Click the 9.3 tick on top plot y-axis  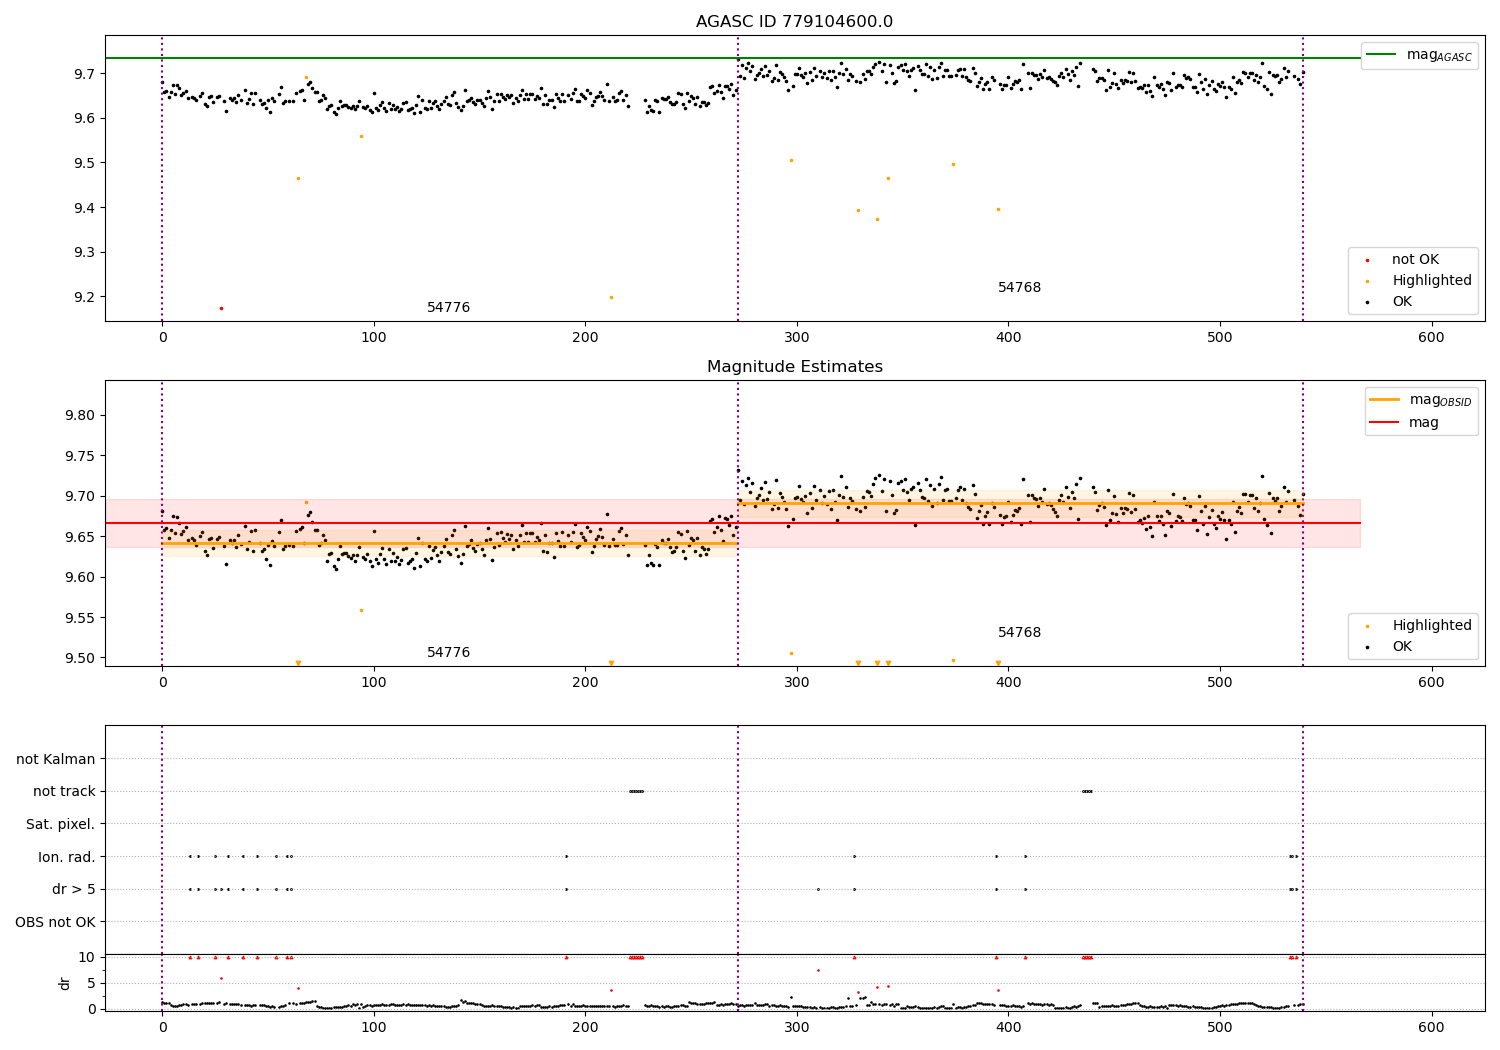(x=84, y=253)
